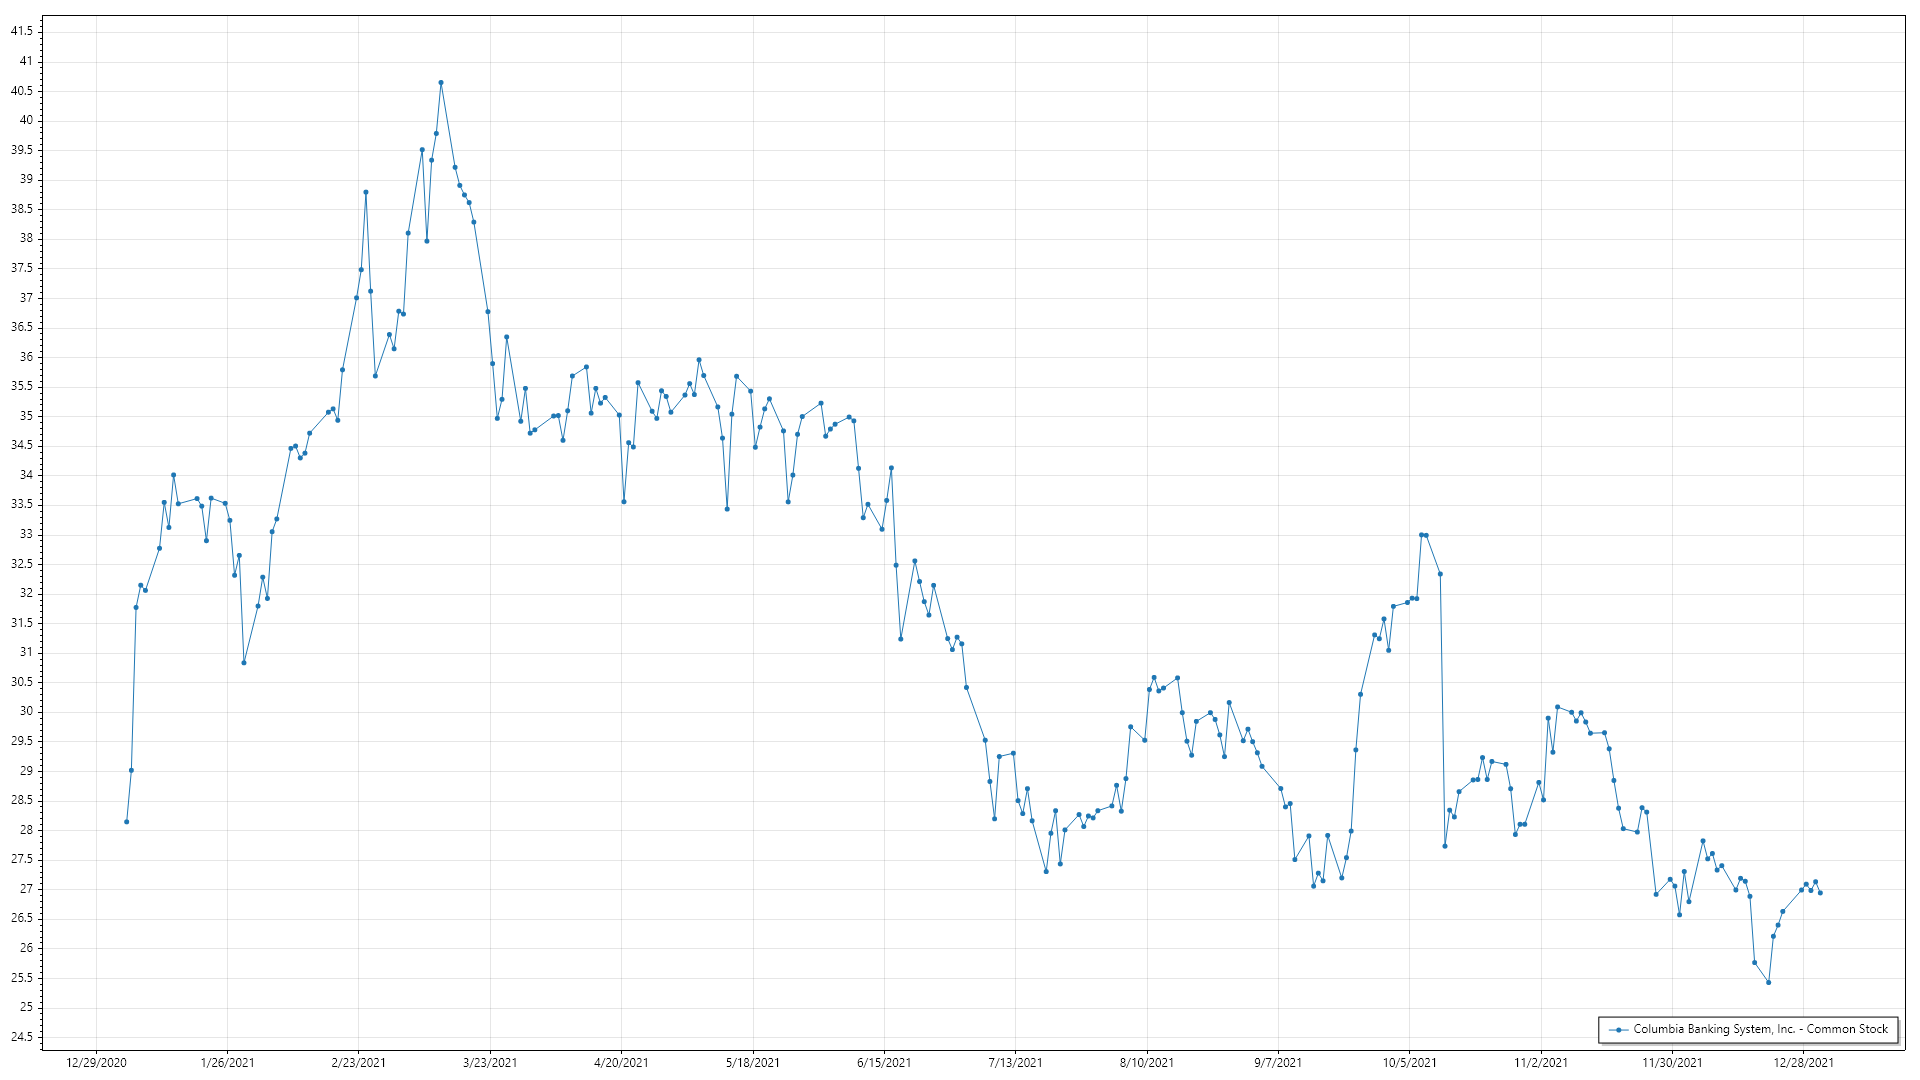Select the 2/23/2021 x-axis date label
The width and height of the screenshot is (1920, 1080).
coord(359,1062)
